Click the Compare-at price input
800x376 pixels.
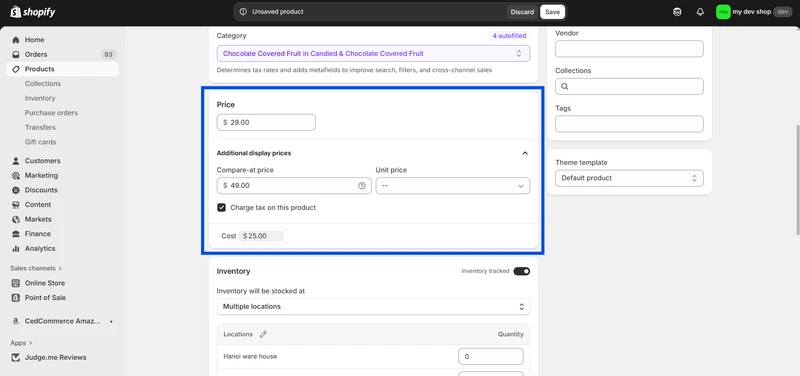[x=294, y=186]
